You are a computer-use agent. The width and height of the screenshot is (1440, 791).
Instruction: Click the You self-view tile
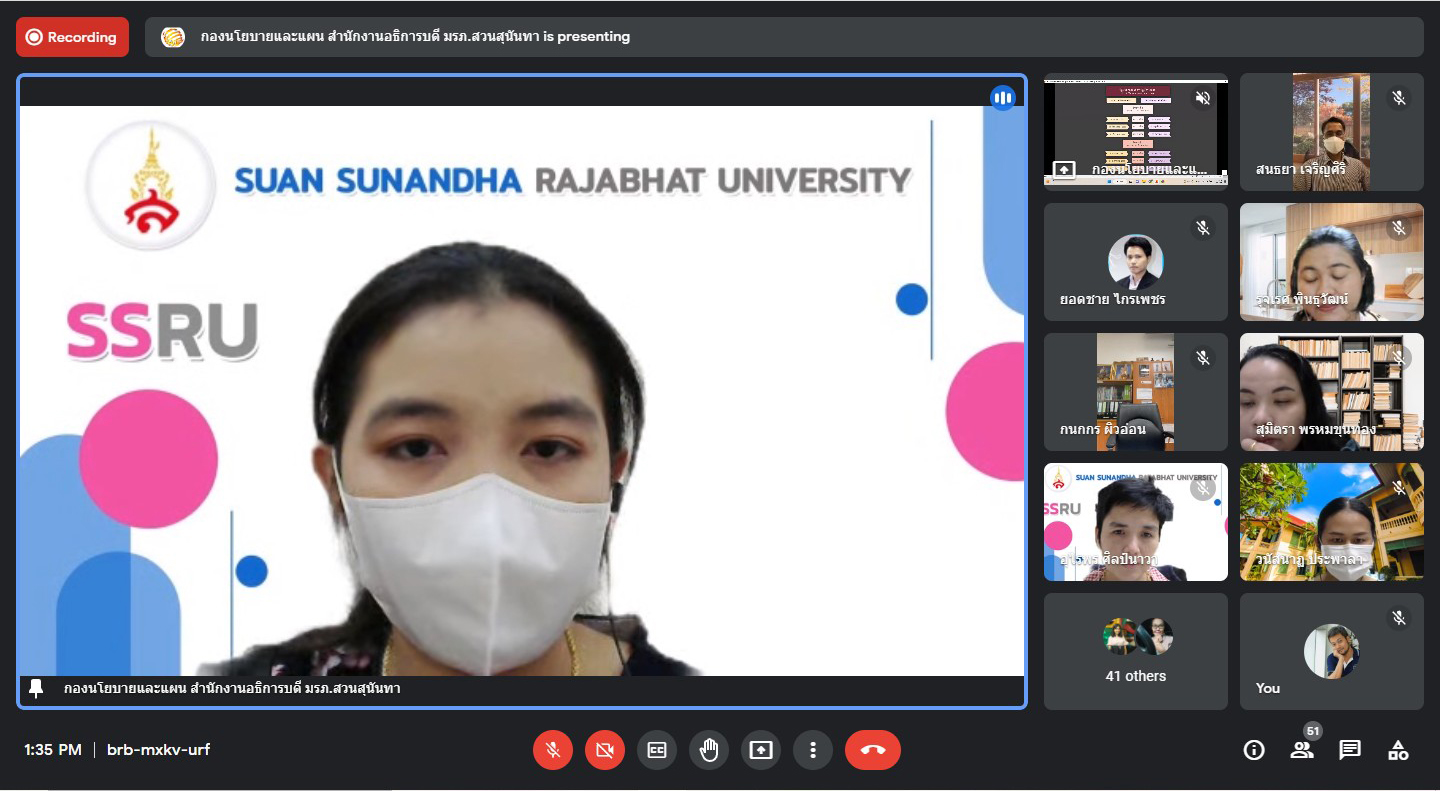point(1331,651)
